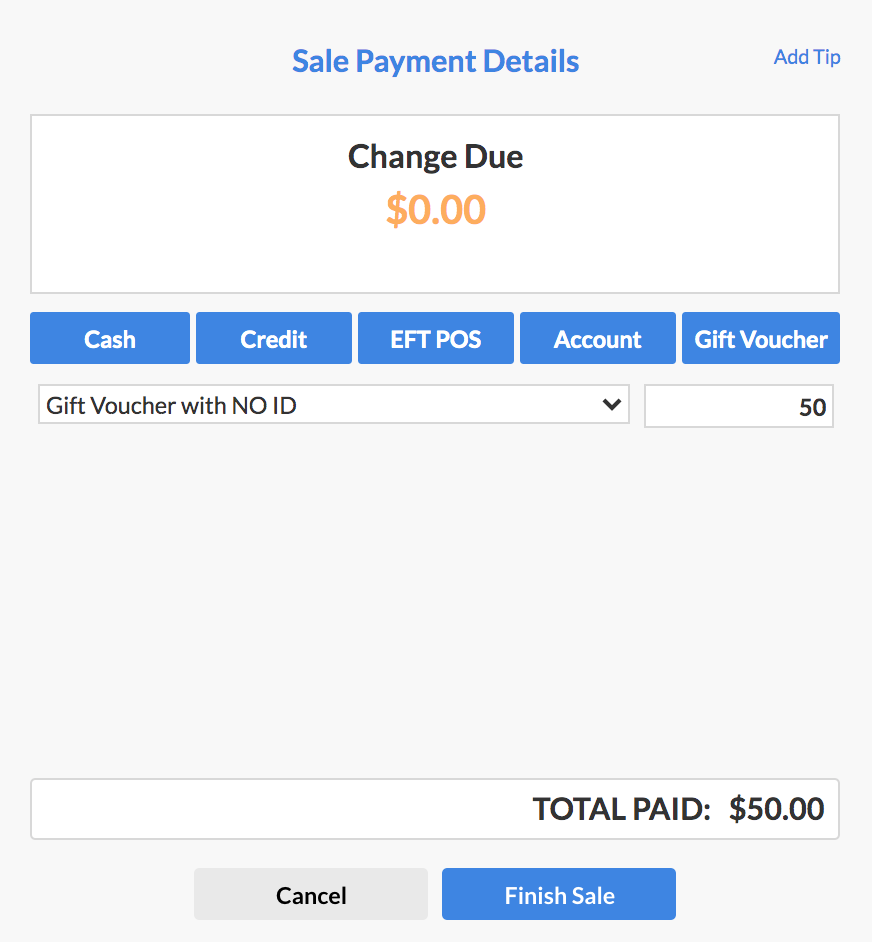Expand the voucher list using chevron arrow
Screen dimensions: 872x942
pos(612,404)
